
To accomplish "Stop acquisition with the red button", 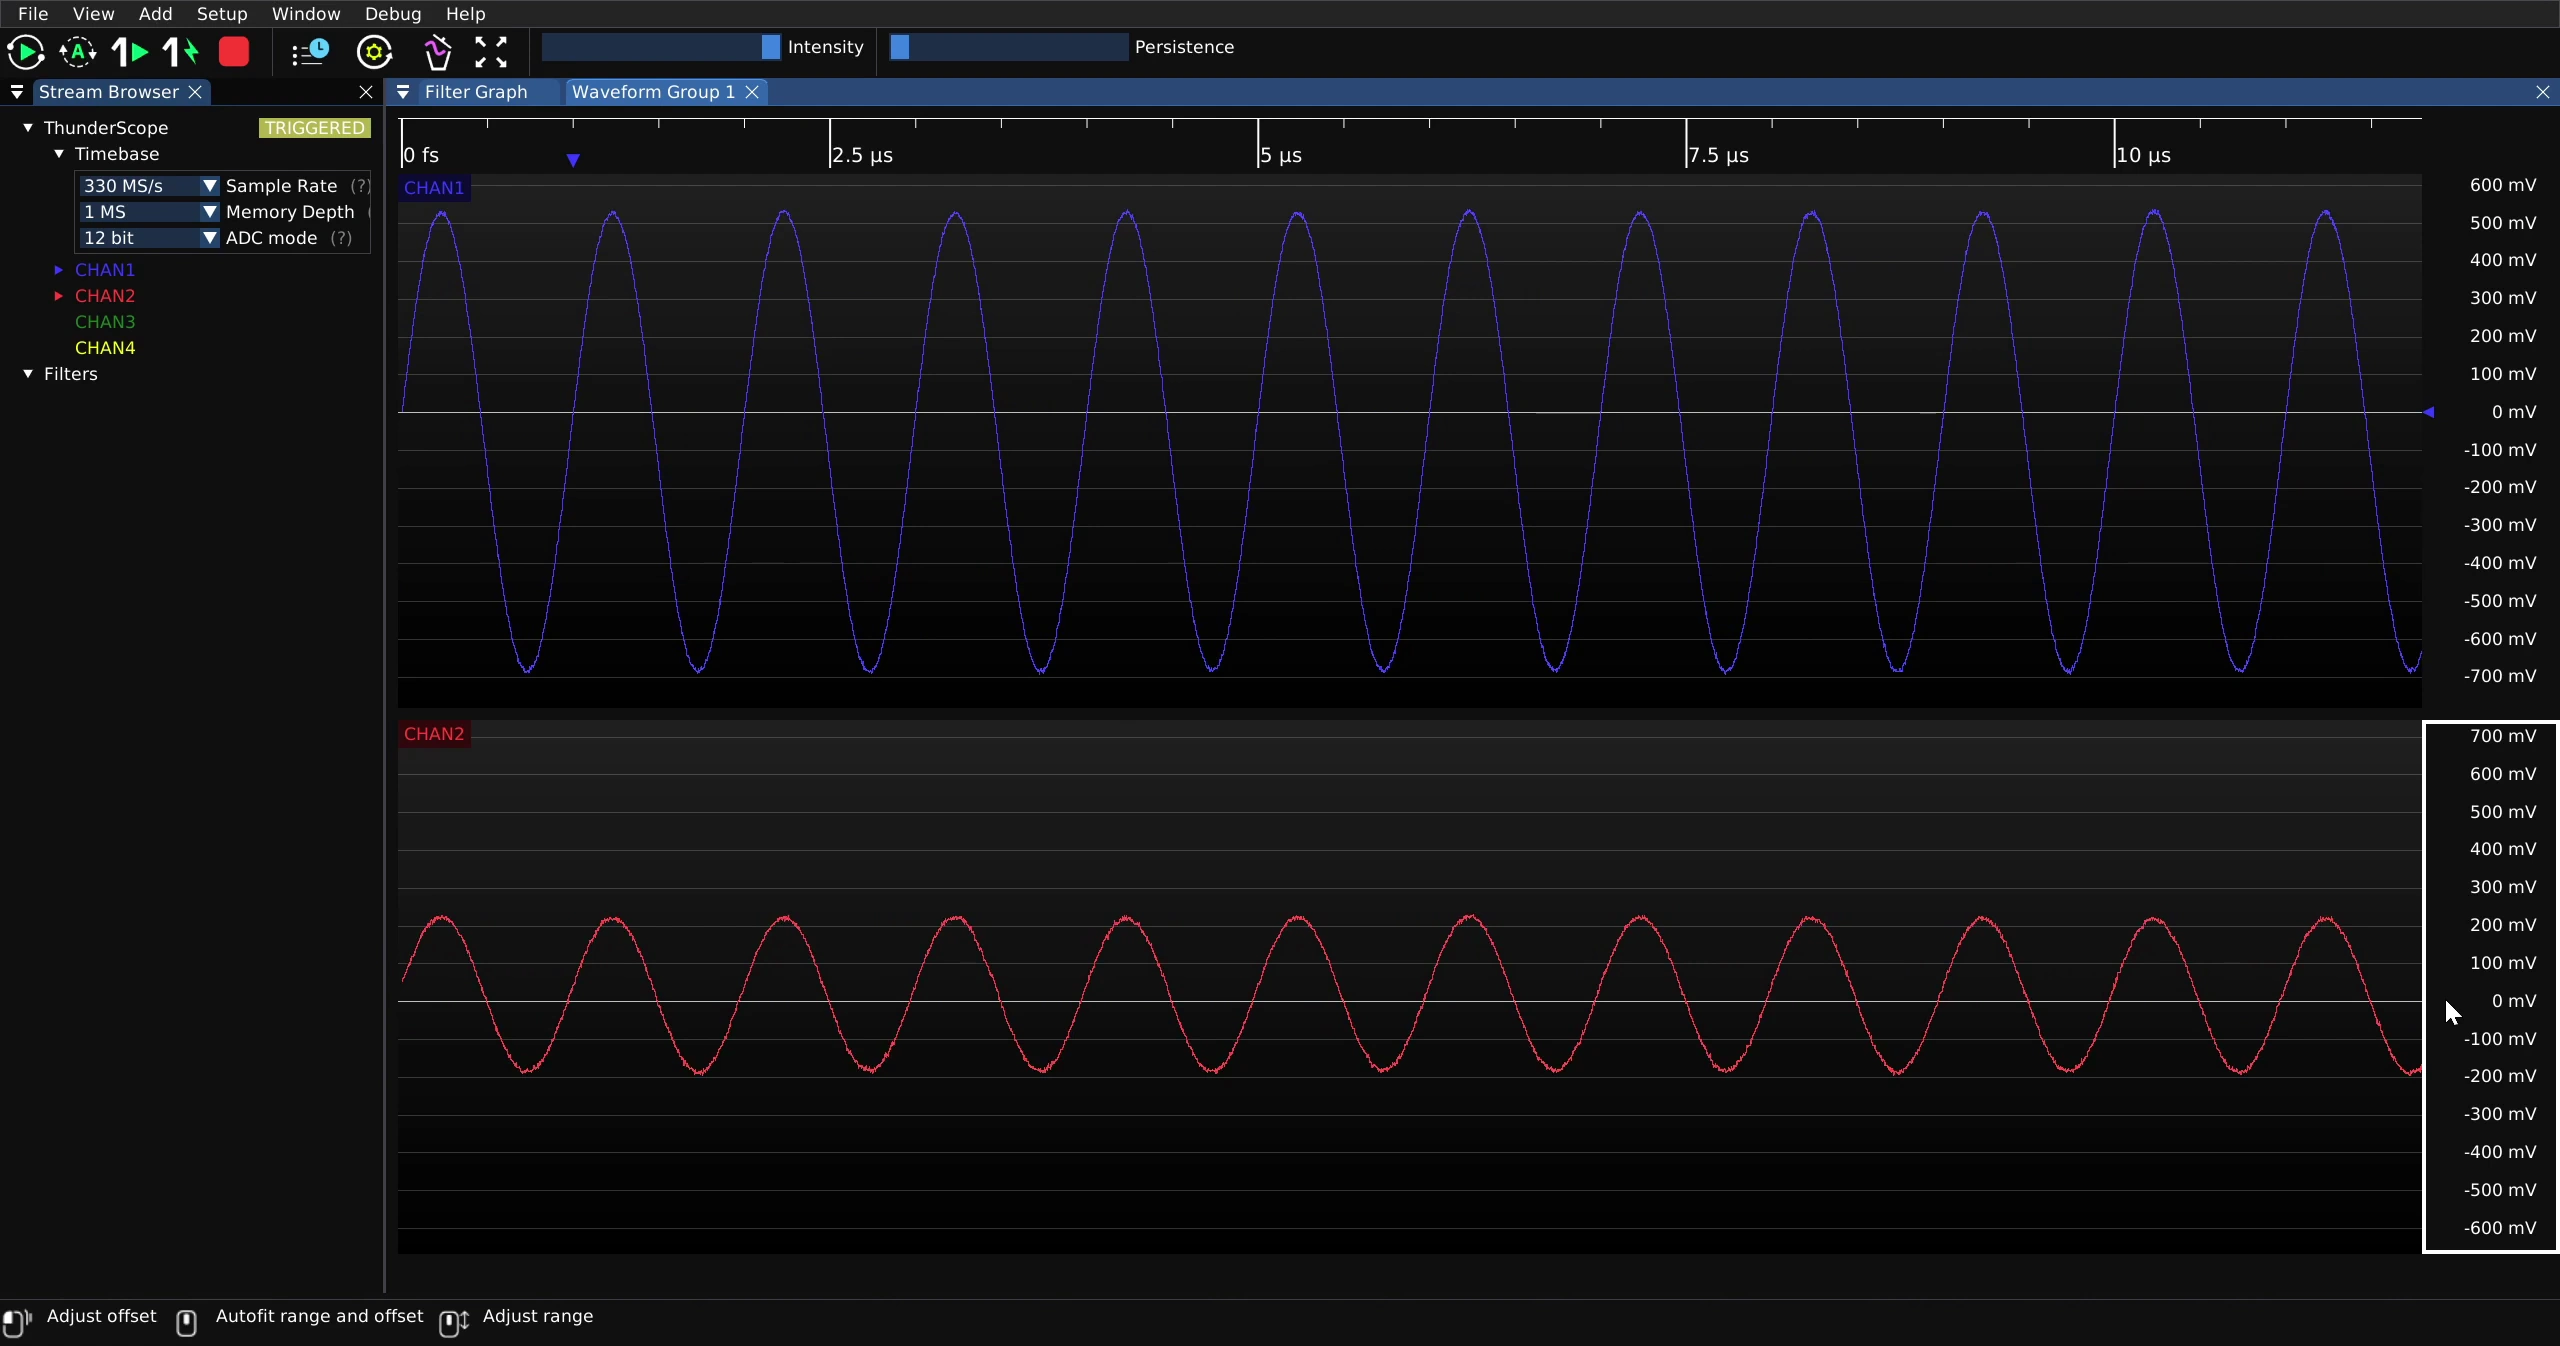I will (x=234, y=52).
